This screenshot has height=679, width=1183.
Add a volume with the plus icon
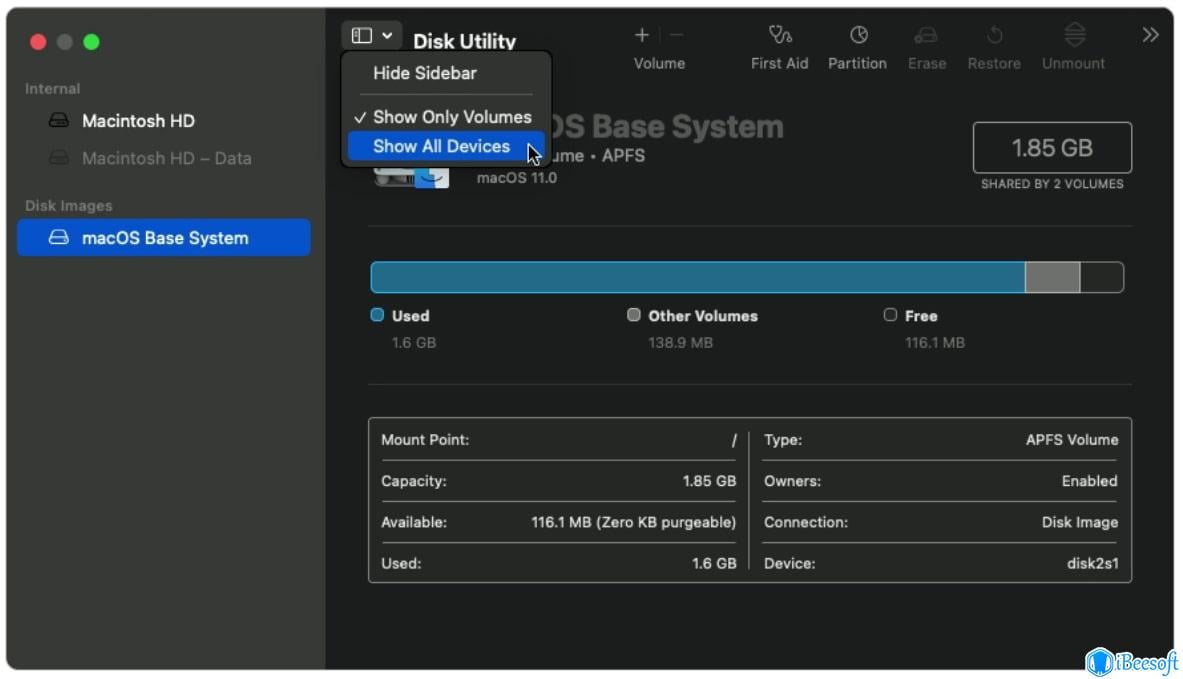641,35
